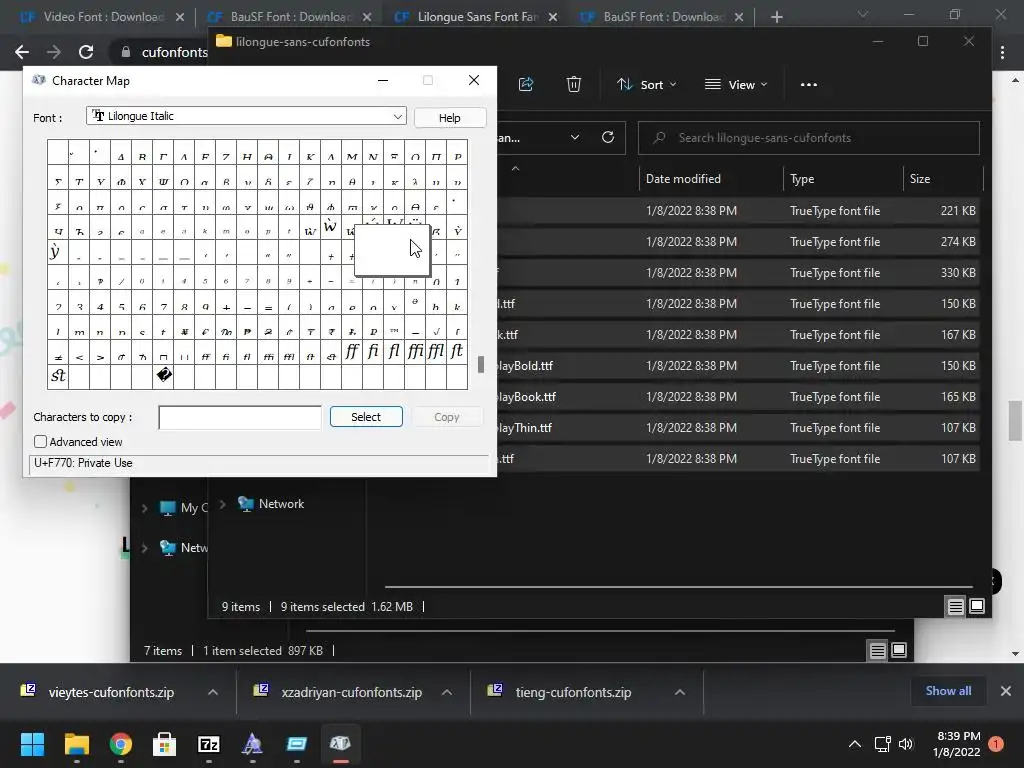
Task: Open Microsoft Store from taskbar
Action: tap(165, 744)
